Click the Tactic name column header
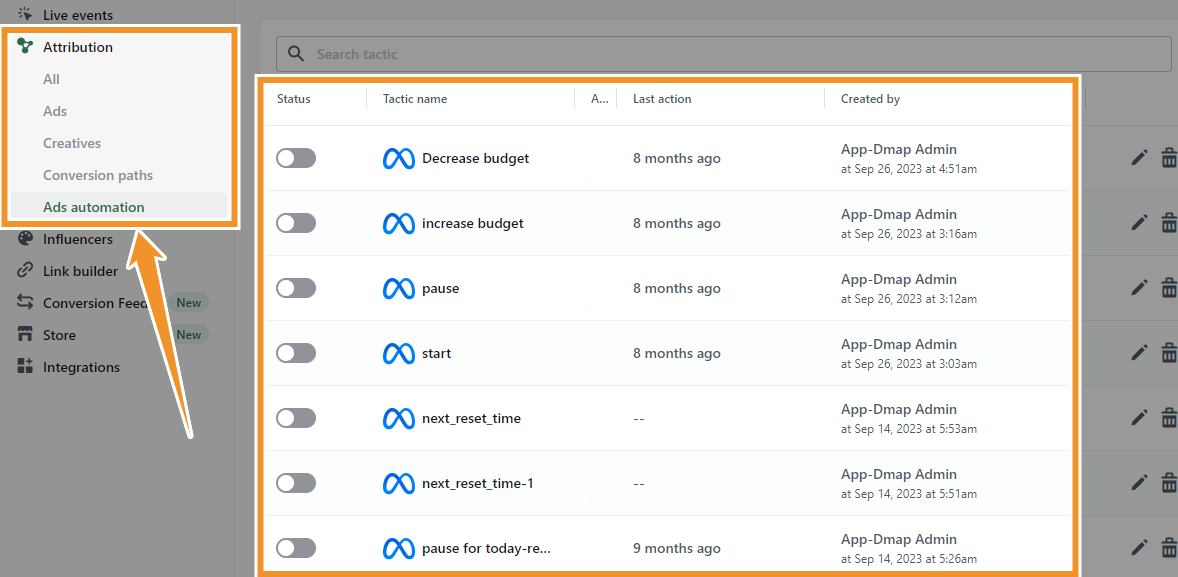 click(x=415, y=99)
